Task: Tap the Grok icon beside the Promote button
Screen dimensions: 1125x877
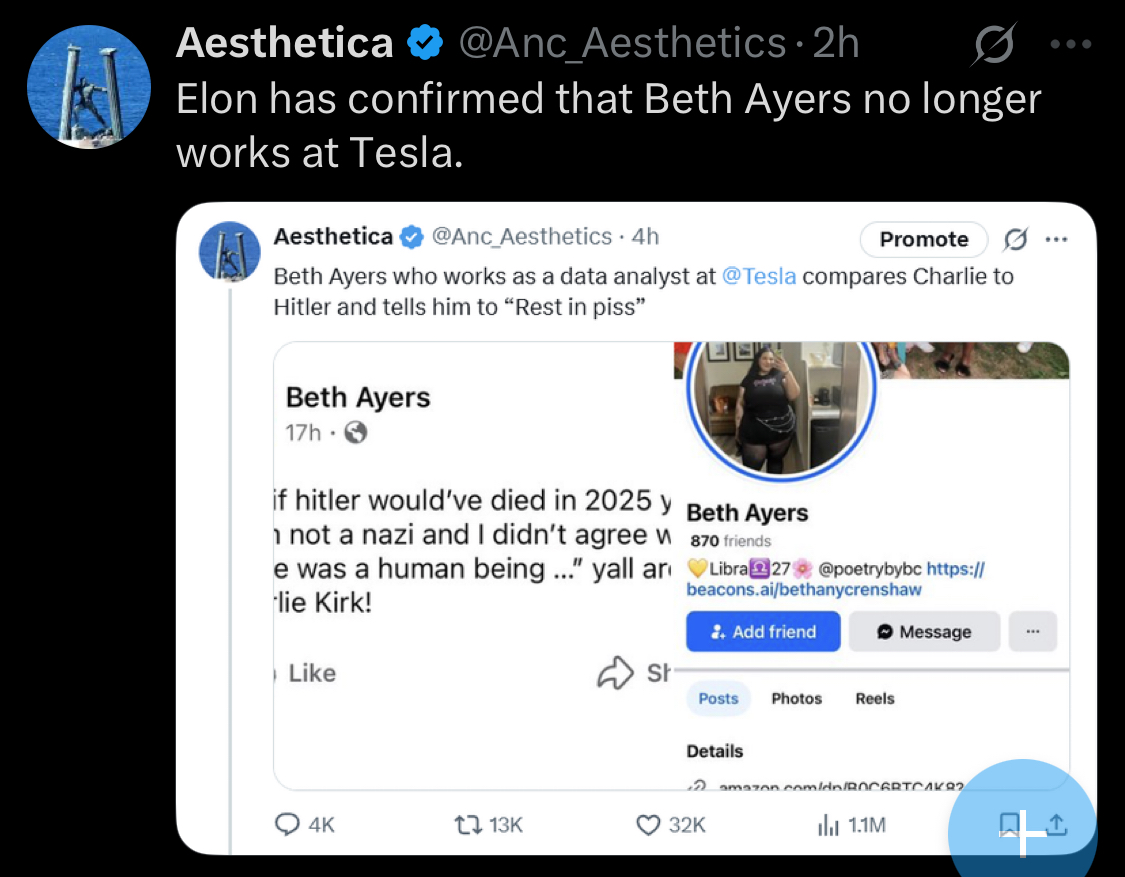Action: [x=1015, y=239]
